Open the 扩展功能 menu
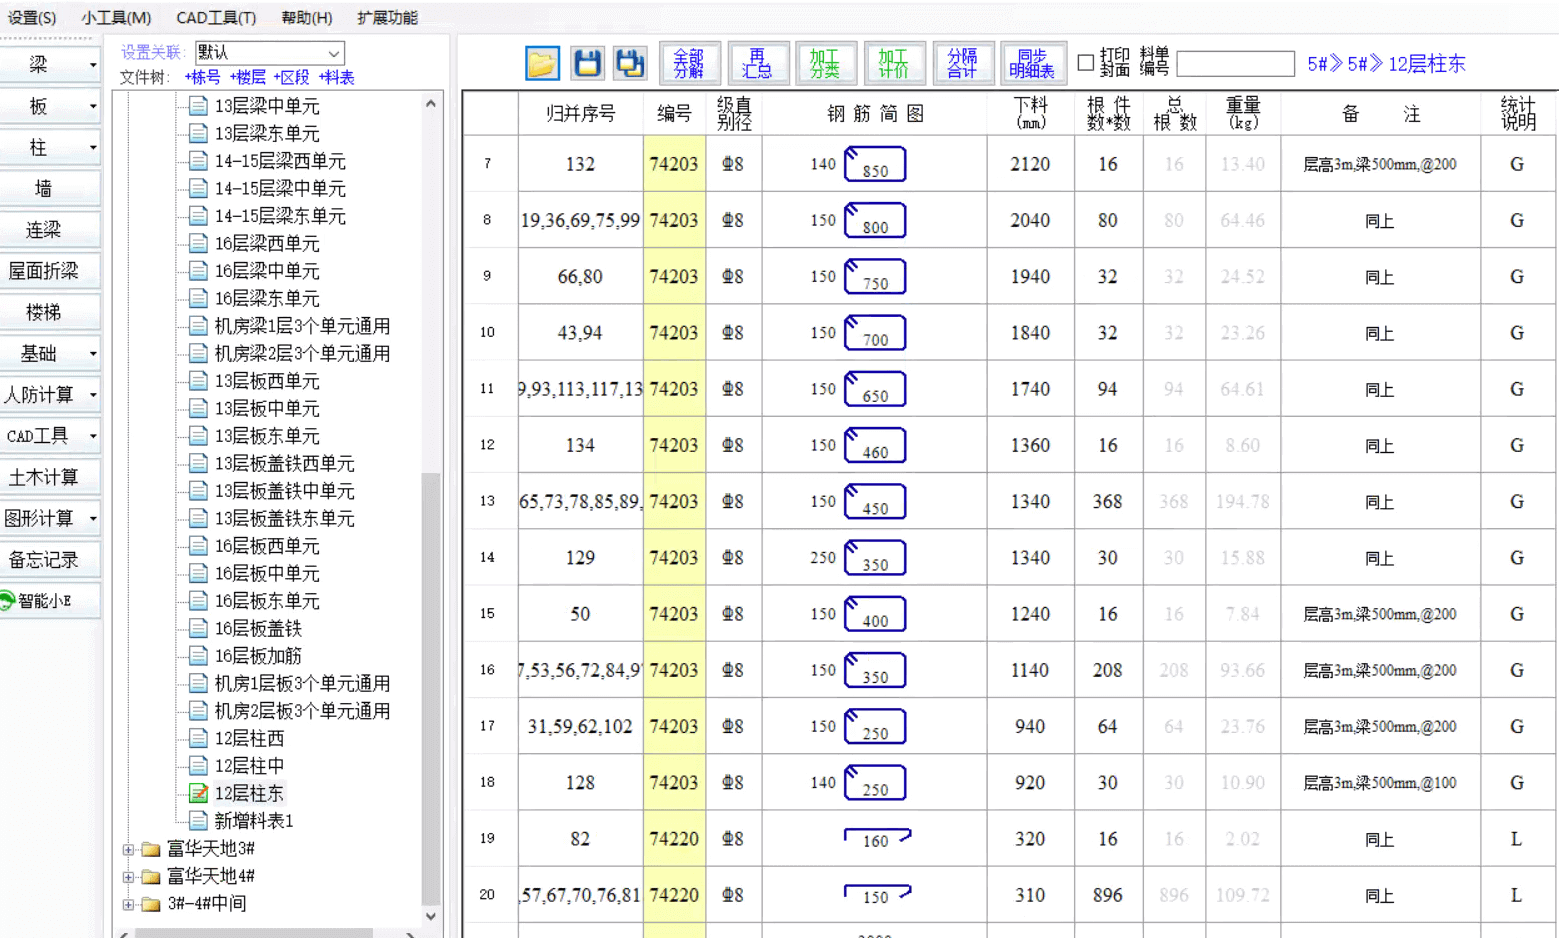 387,18
